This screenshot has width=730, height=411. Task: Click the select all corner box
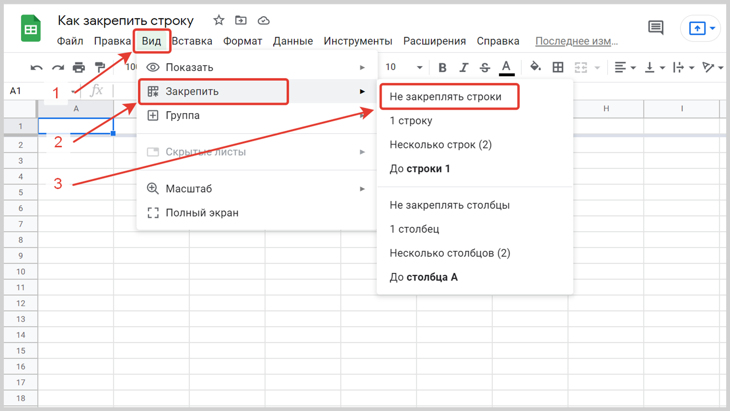click(21, 108)
